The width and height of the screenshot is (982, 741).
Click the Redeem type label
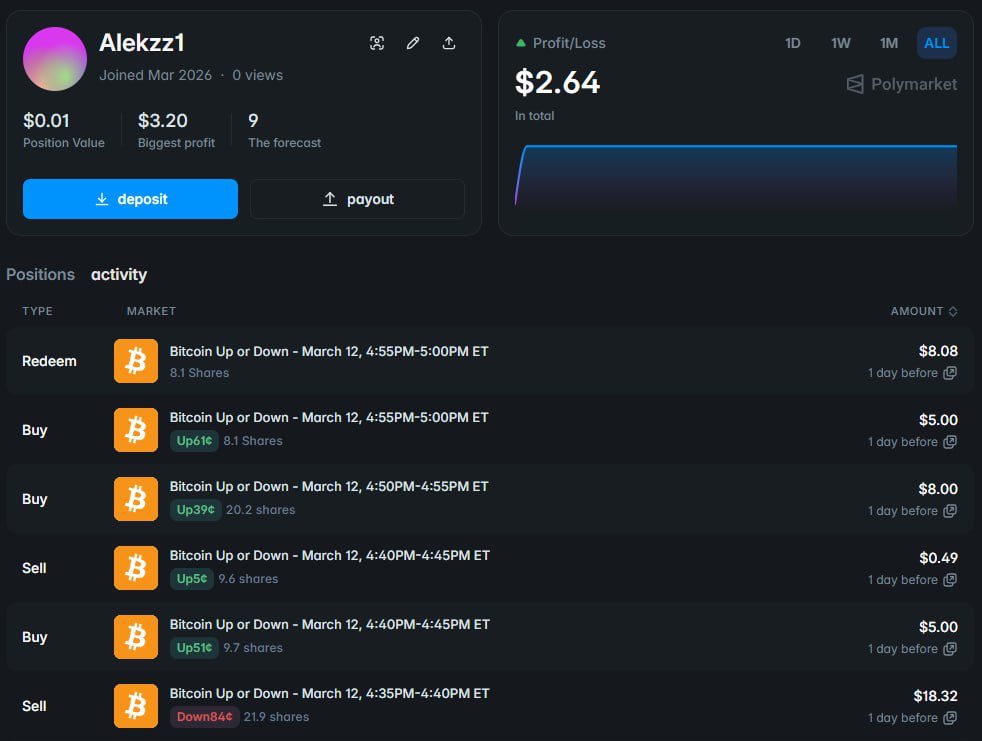pos(49,361)
